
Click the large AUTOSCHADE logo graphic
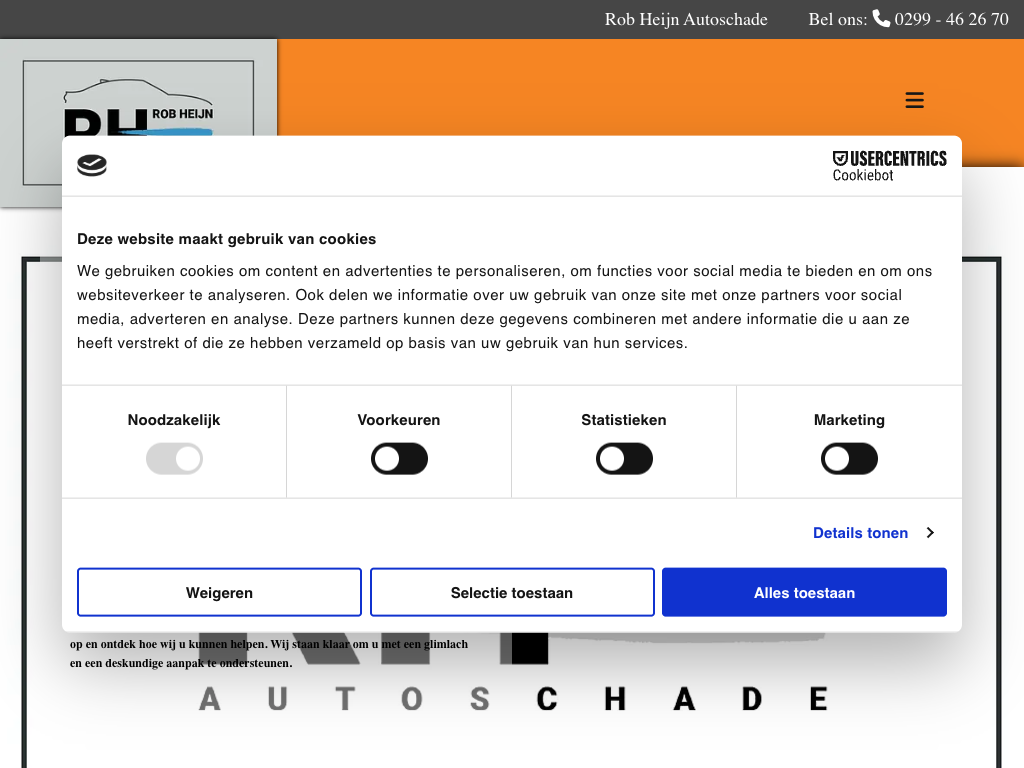pos(512,697)
